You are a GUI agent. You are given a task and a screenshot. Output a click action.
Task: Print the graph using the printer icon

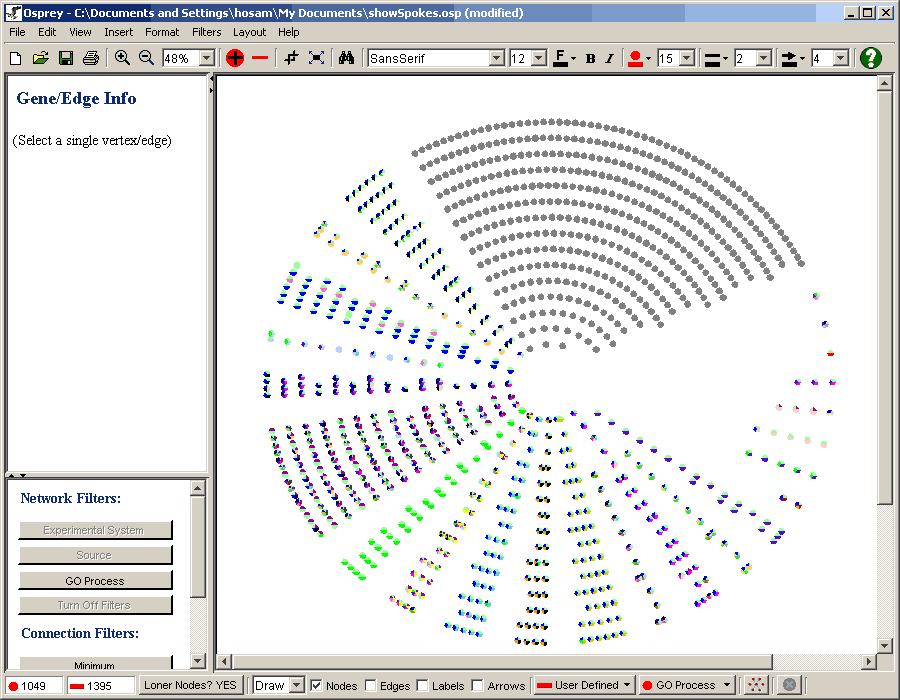click(91, 58)
